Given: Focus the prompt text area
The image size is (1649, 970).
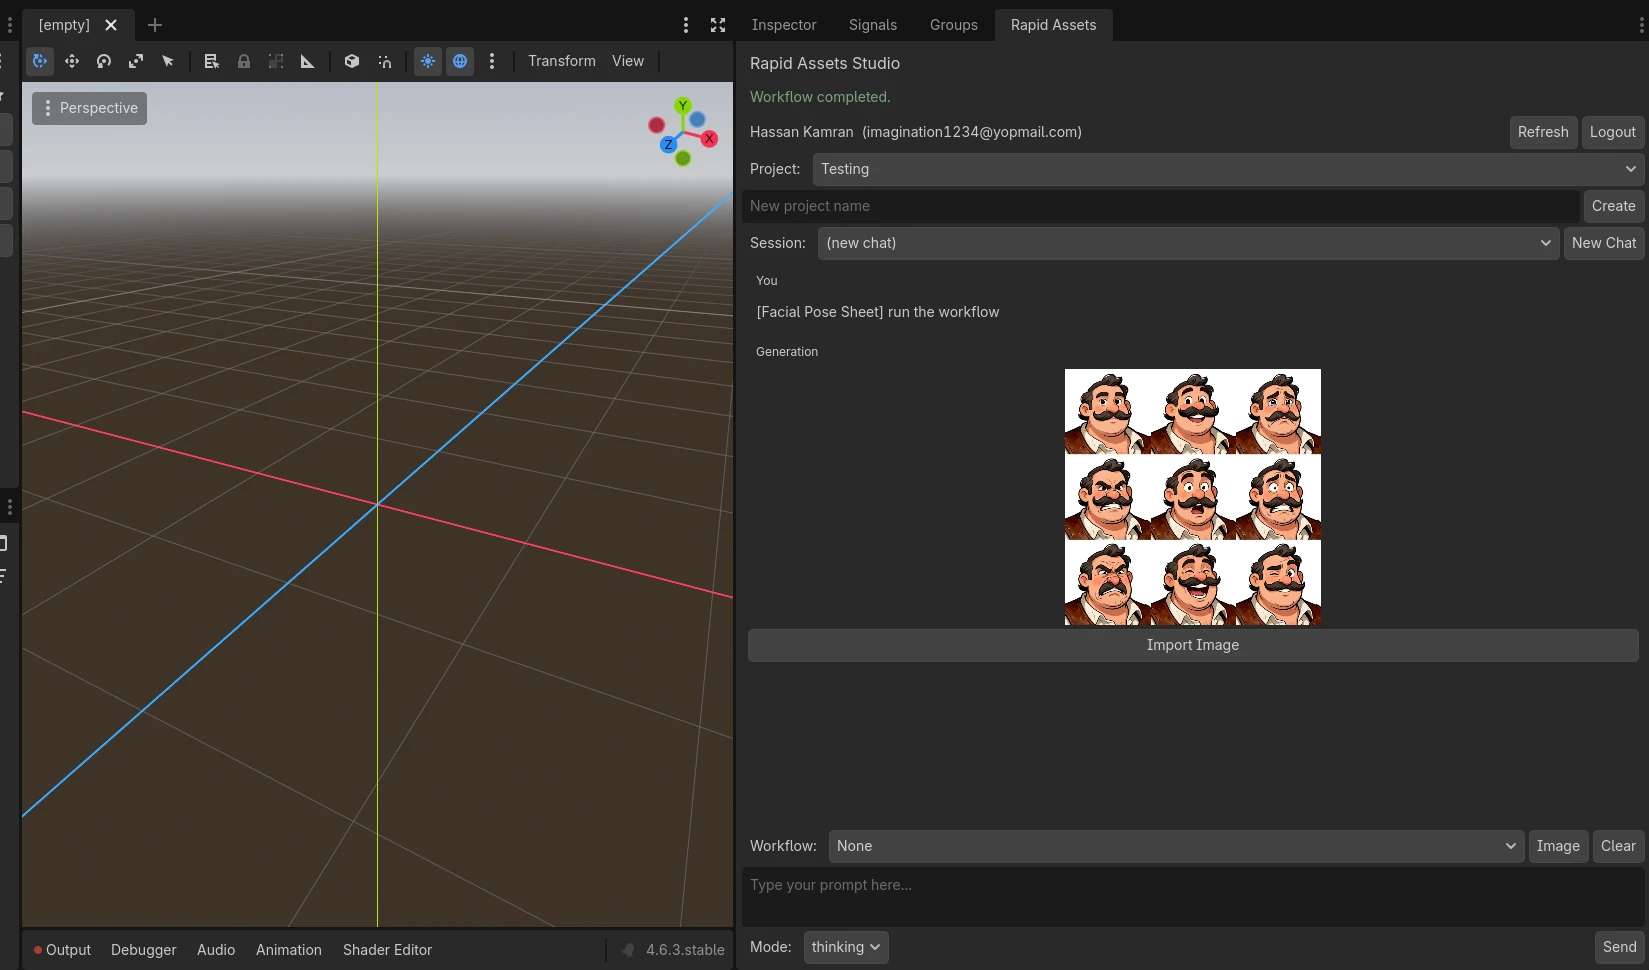Looking at the screenshot, I should click(1193, 896).
